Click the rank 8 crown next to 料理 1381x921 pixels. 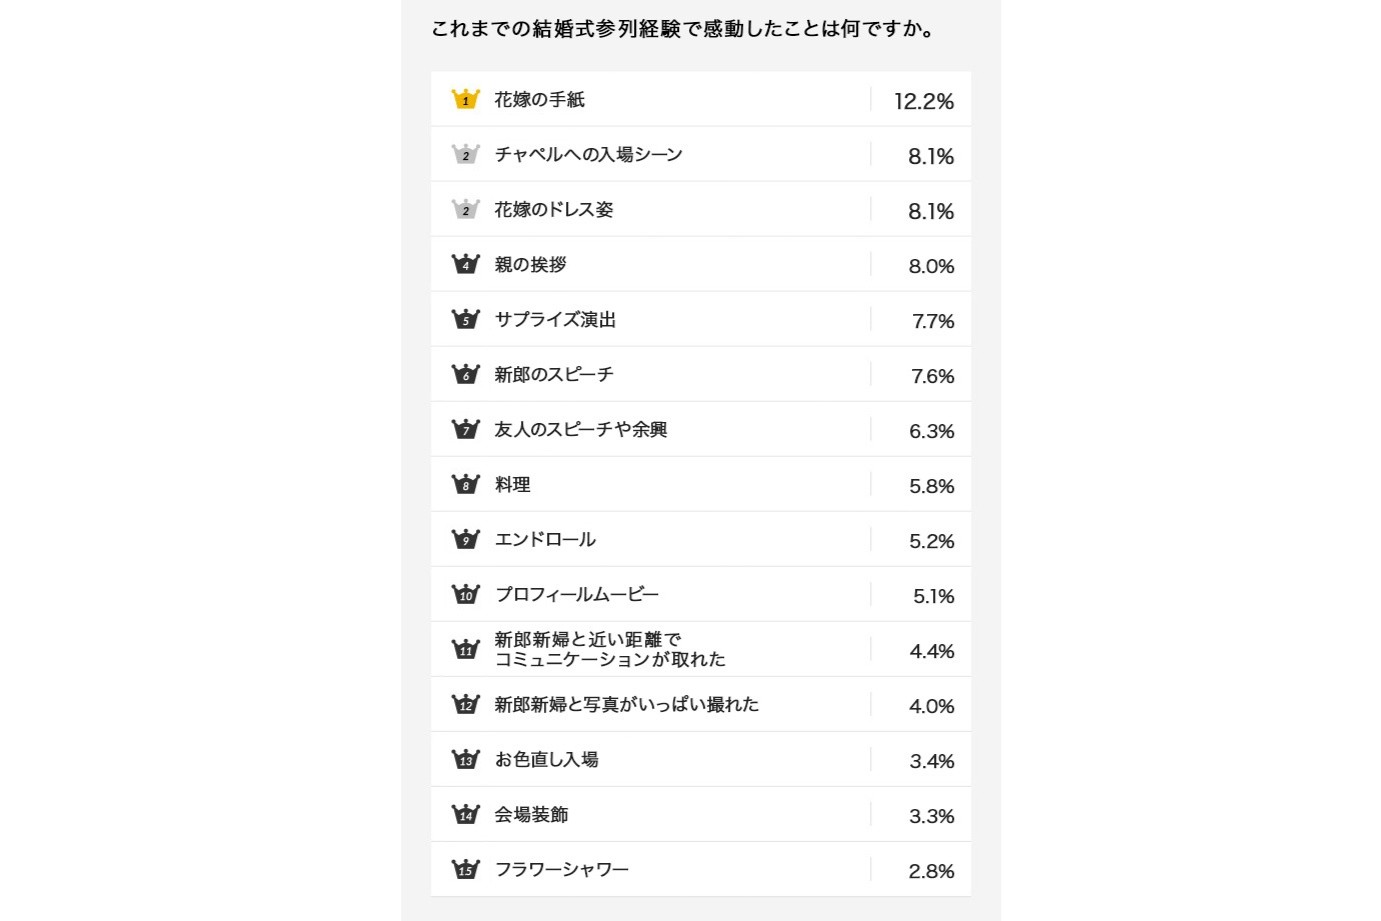pyautogui.click(x=465, y=484)
